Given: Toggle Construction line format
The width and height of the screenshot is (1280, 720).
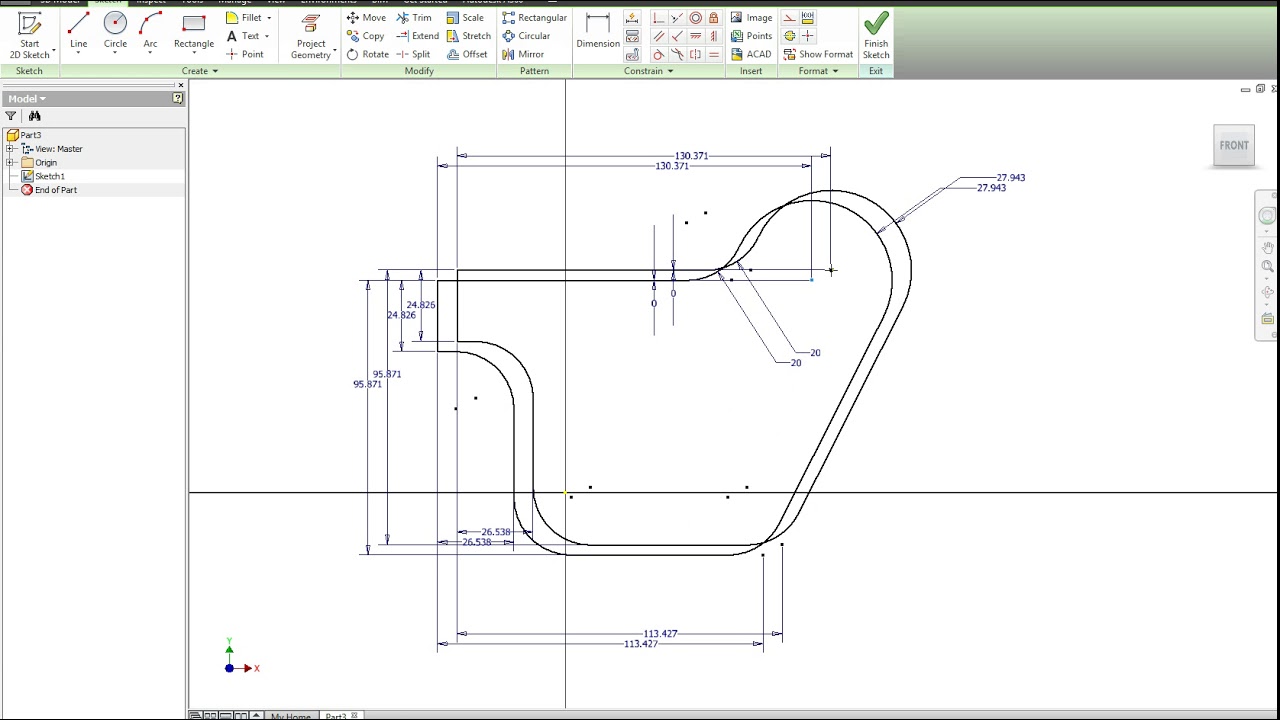Looking at the screenshot, I should click(x=789, y=18).
